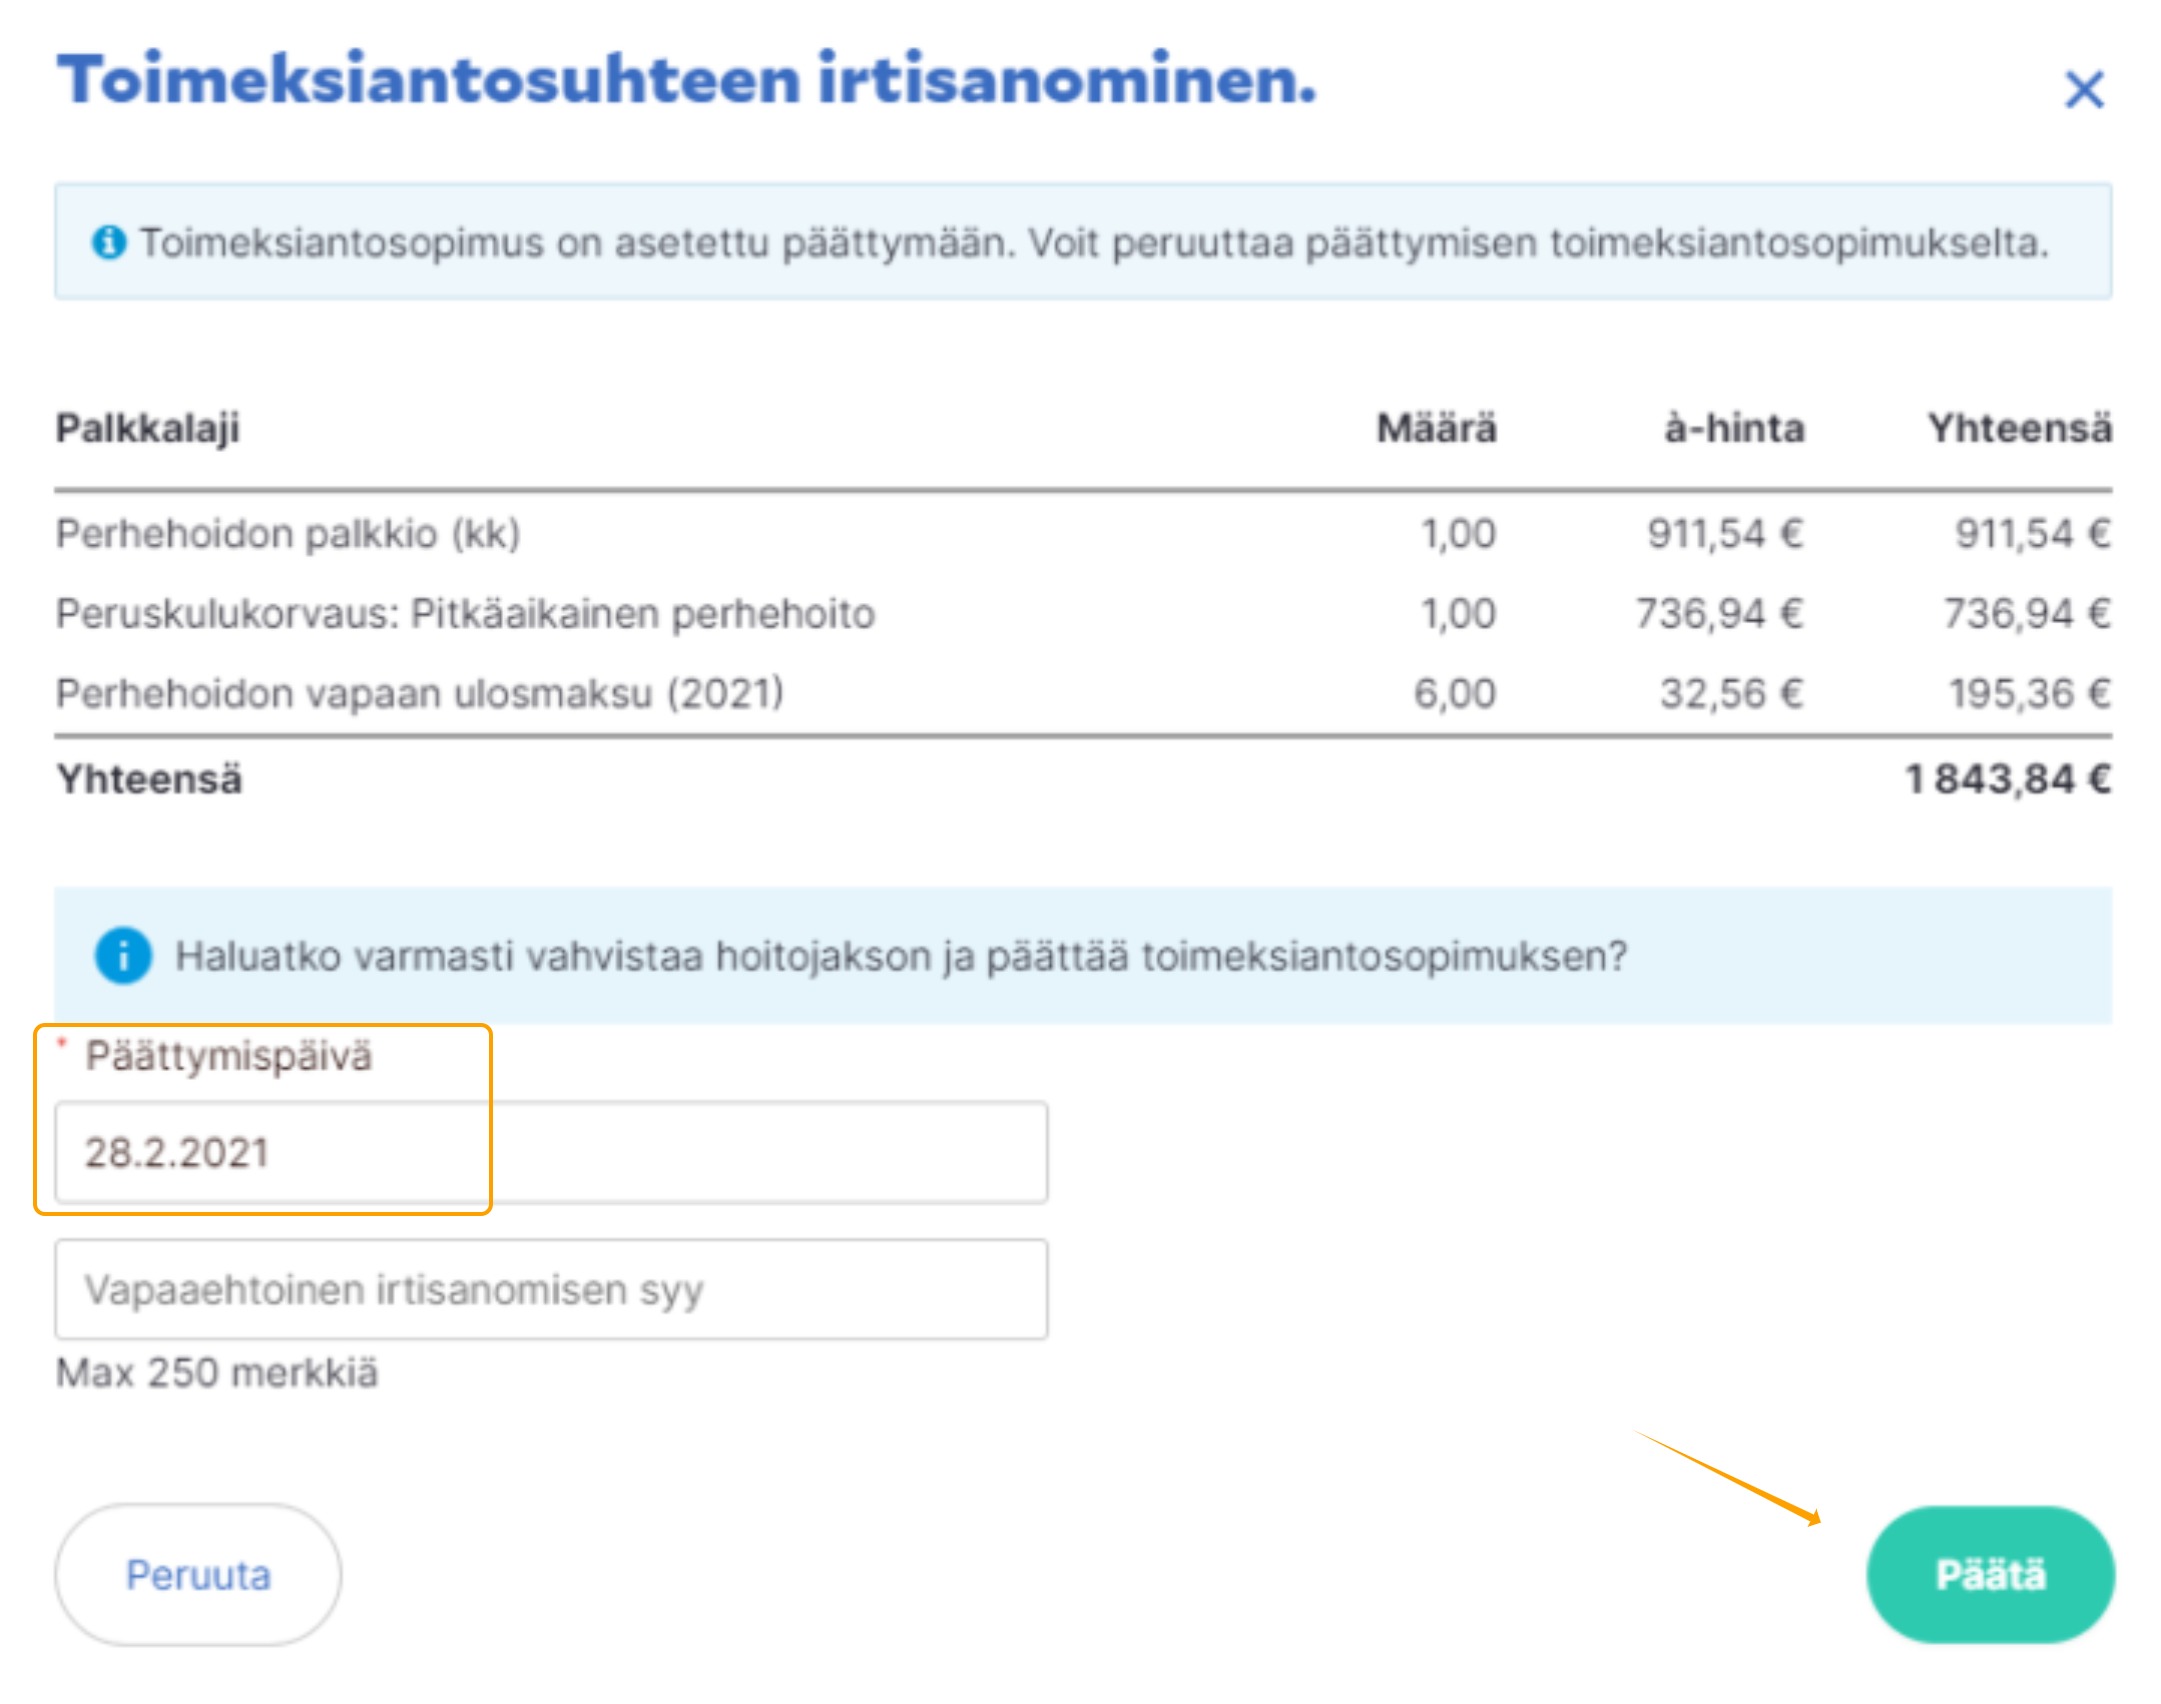Screen dimensions: 2161x1704
Task: Click the Yhteensä column header
Action: [2019, 428]
